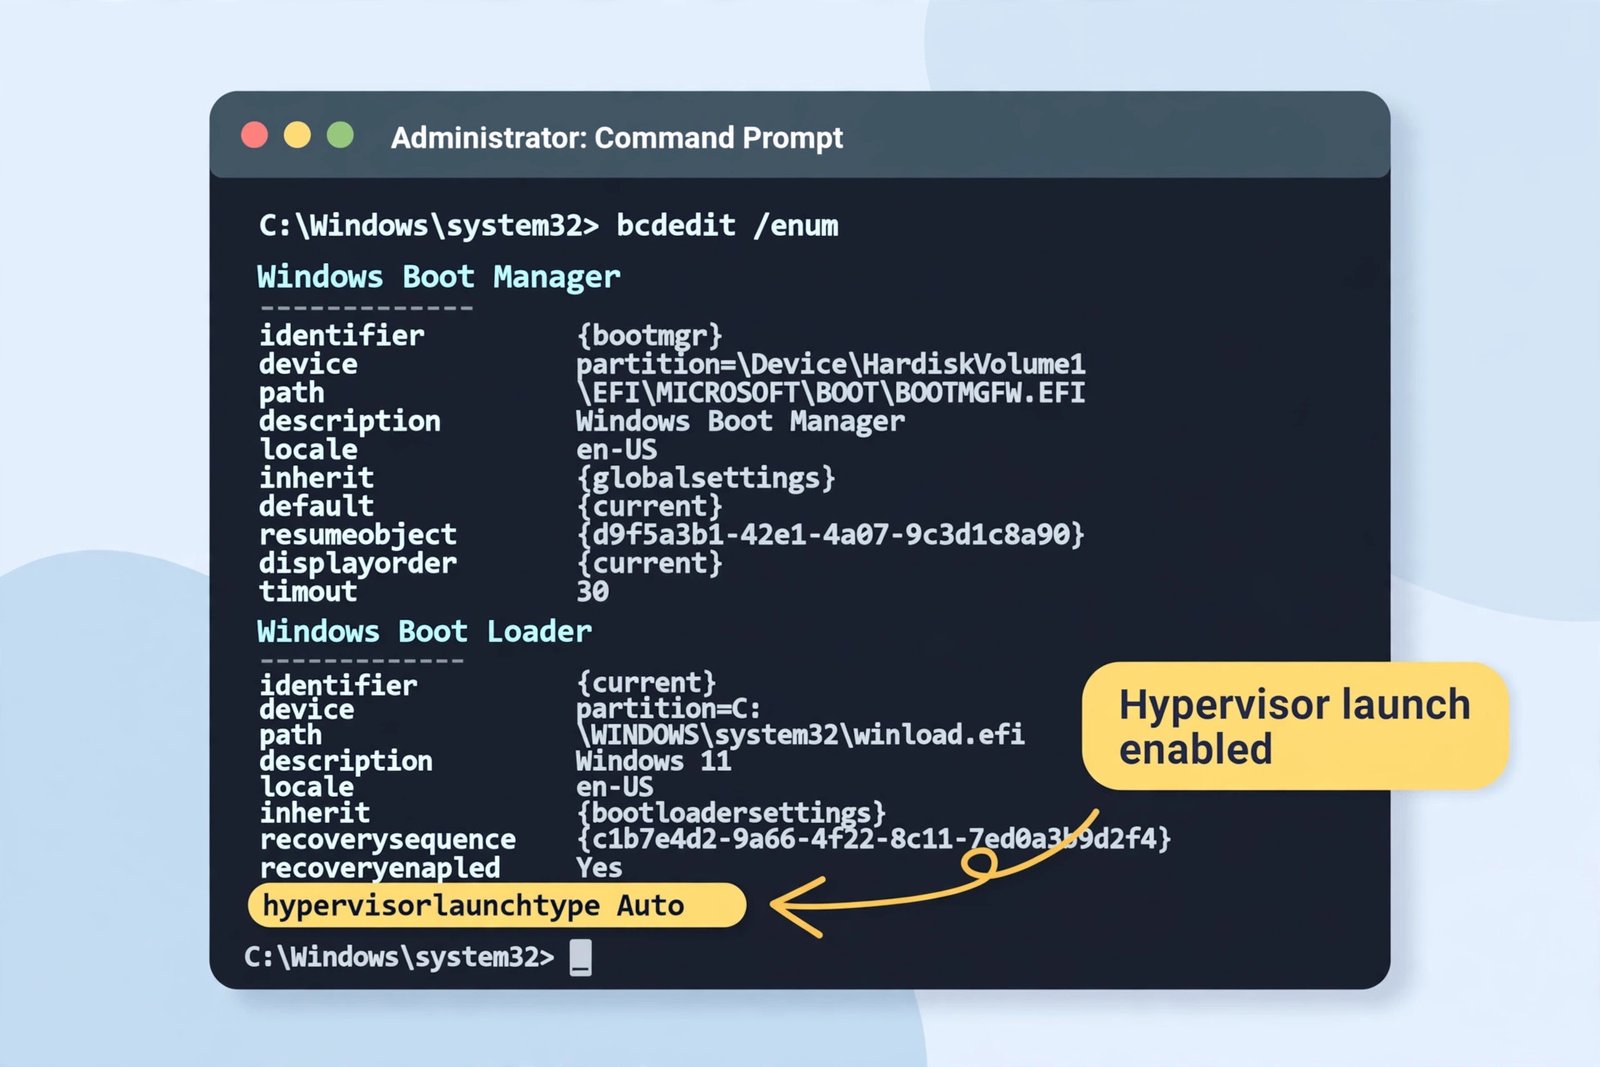Click the "recoverysequence" label
The height and width of the screenshot is (1067, 1600).
click(x=388, y=840)
